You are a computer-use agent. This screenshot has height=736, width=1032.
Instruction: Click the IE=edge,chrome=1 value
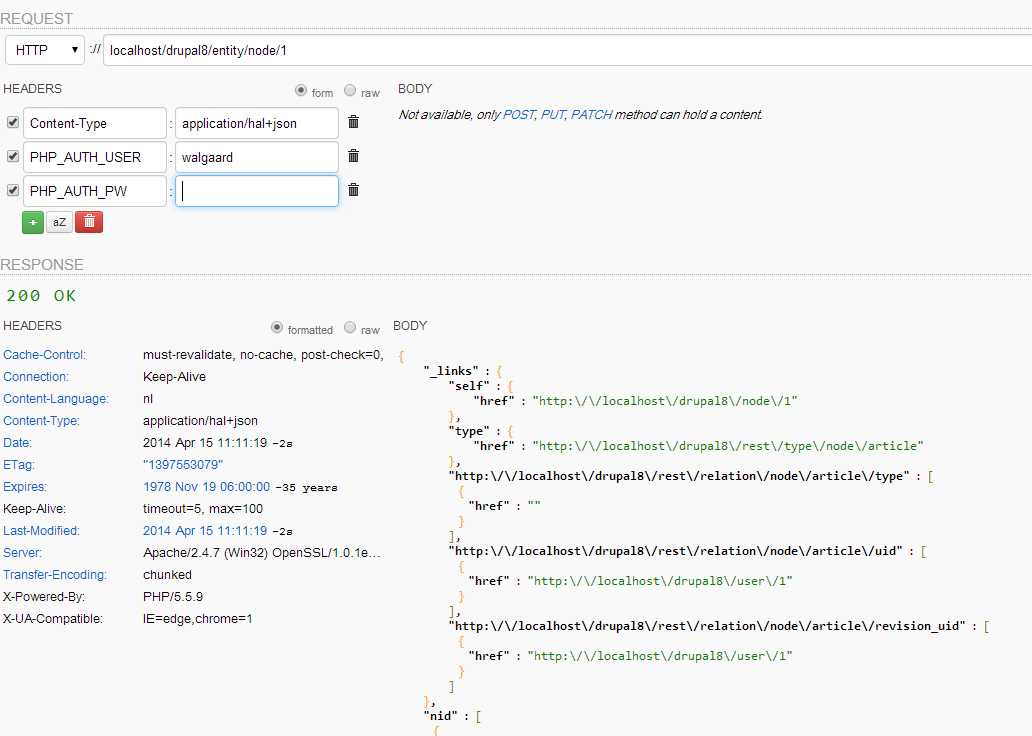(x=197, y=619)
